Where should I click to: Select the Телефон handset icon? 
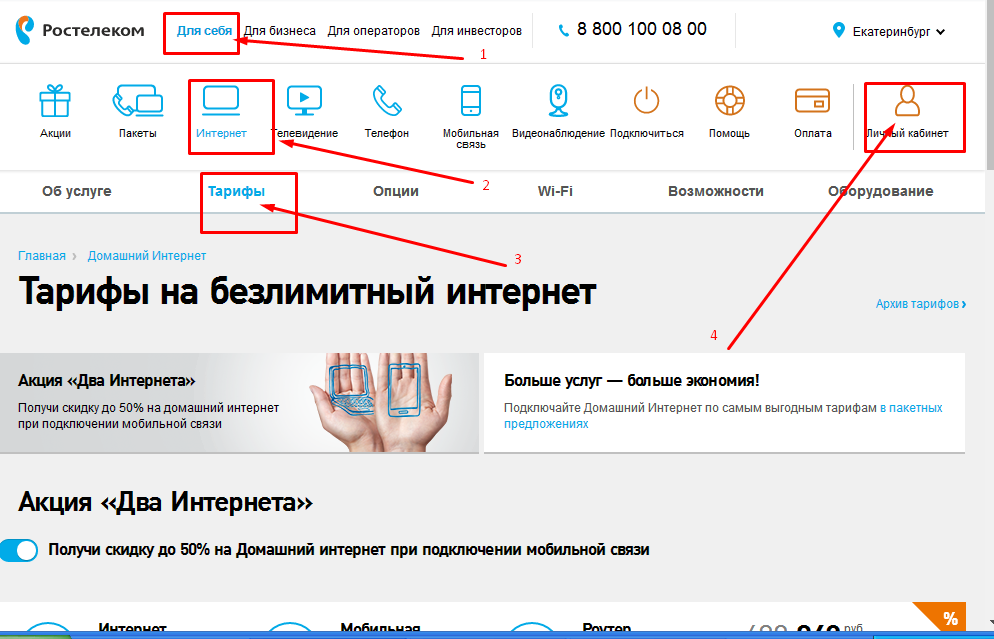click(x=387, y=100)
